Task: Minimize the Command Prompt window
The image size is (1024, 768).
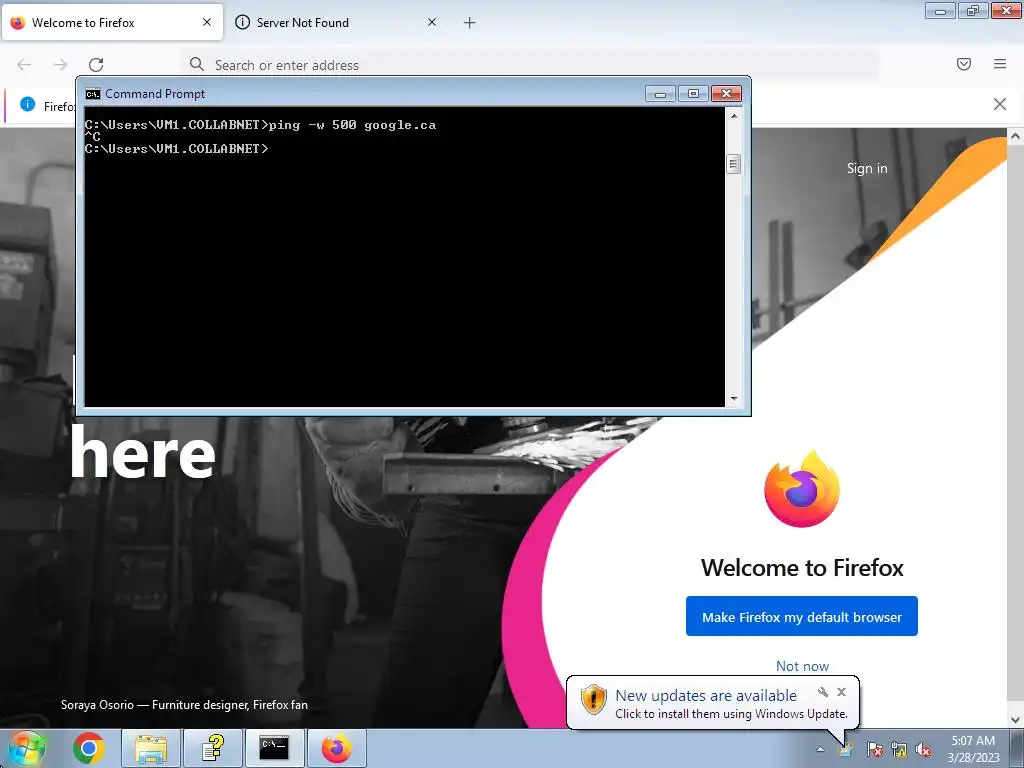Action: tap(660, 94)
